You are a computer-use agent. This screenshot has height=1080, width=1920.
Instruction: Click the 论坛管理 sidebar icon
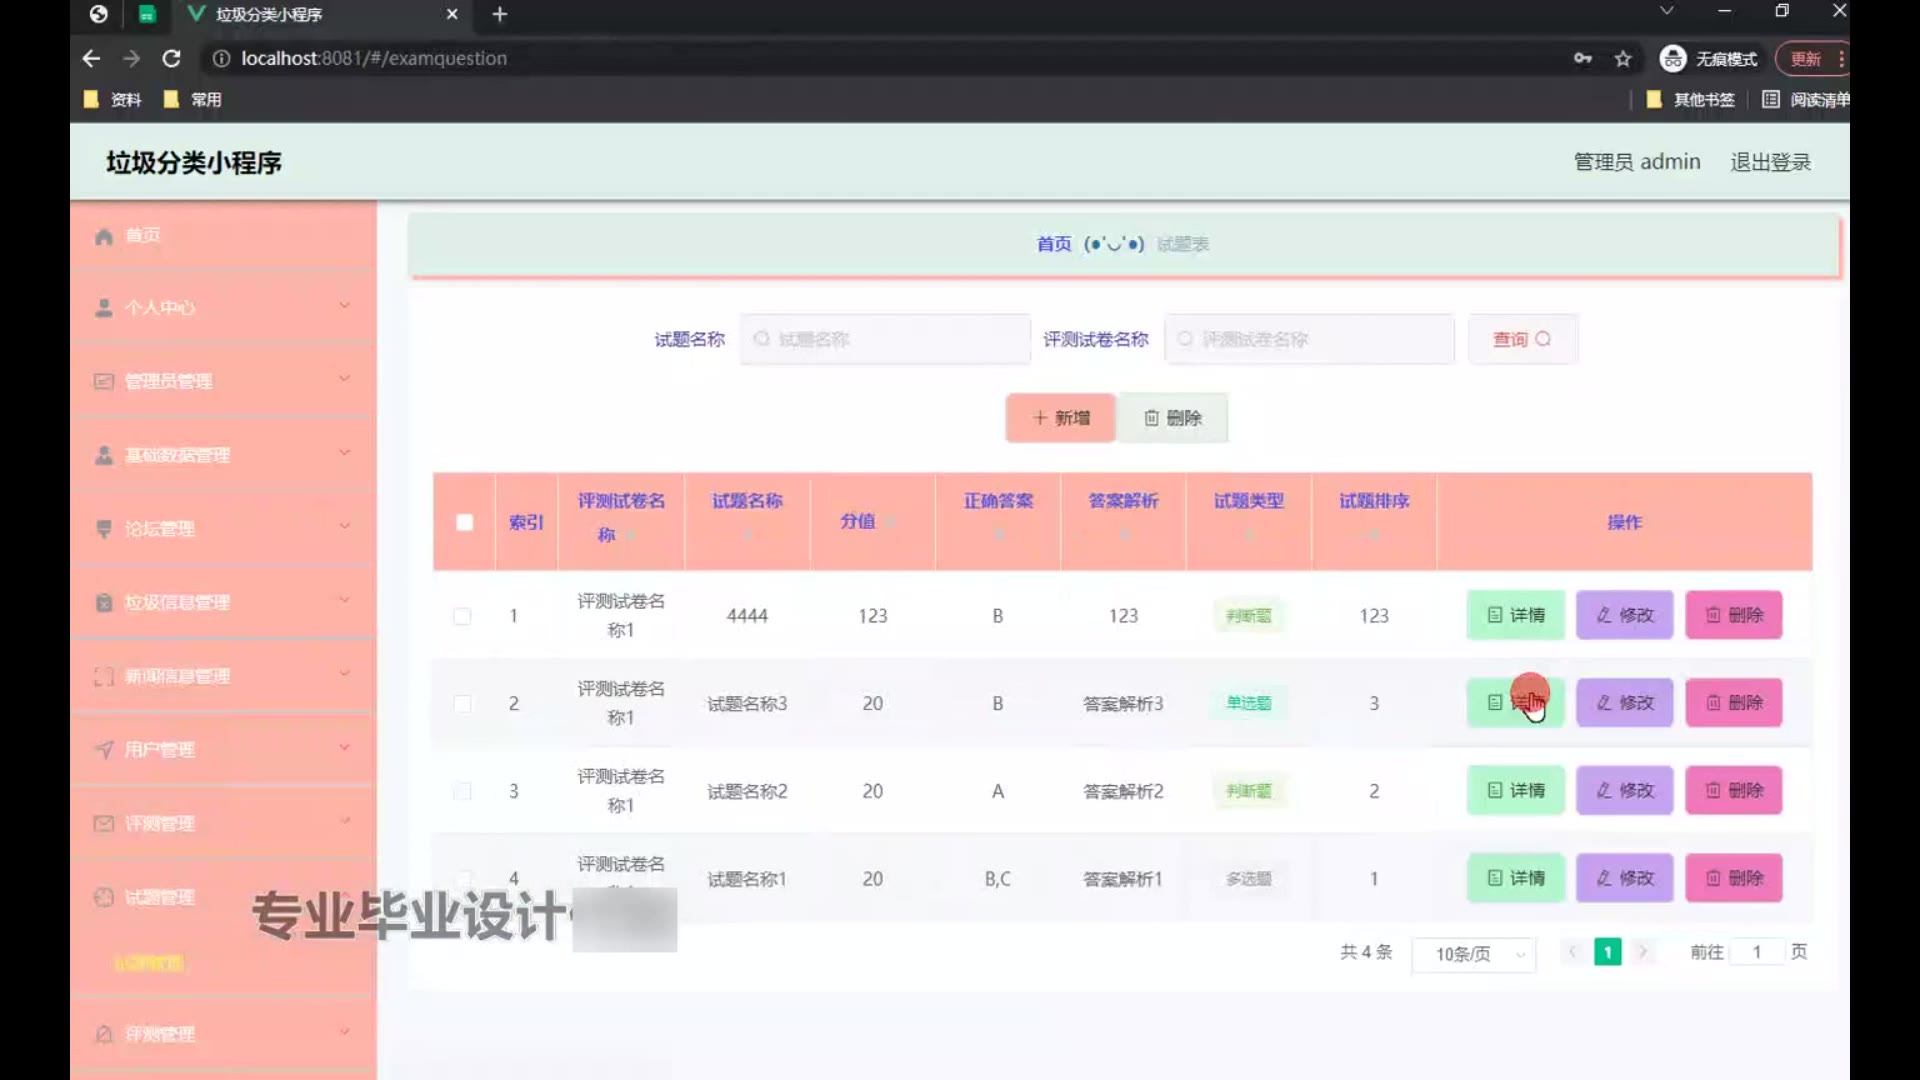coord(104,528)
